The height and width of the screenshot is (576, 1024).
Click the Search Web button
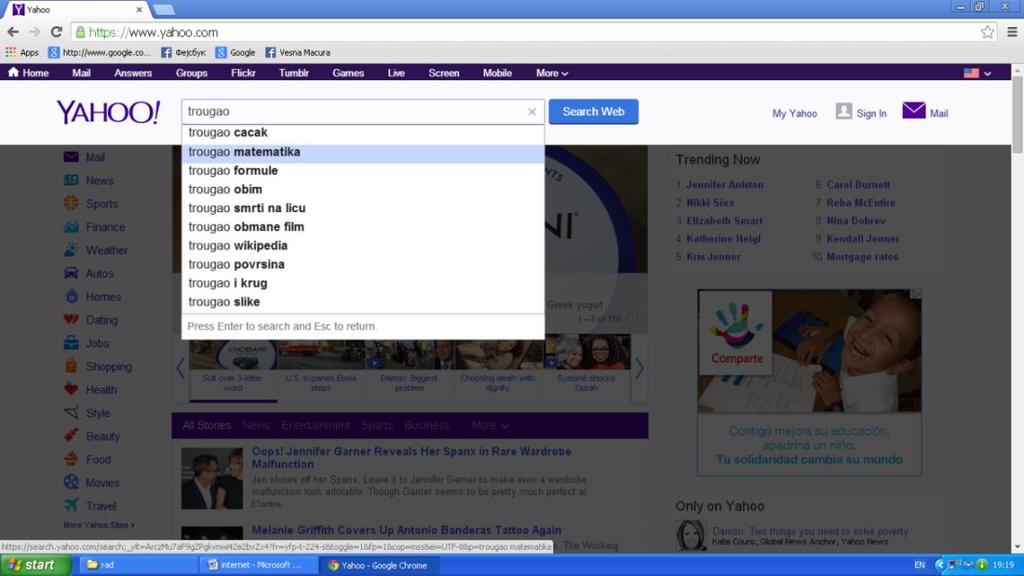594,112
